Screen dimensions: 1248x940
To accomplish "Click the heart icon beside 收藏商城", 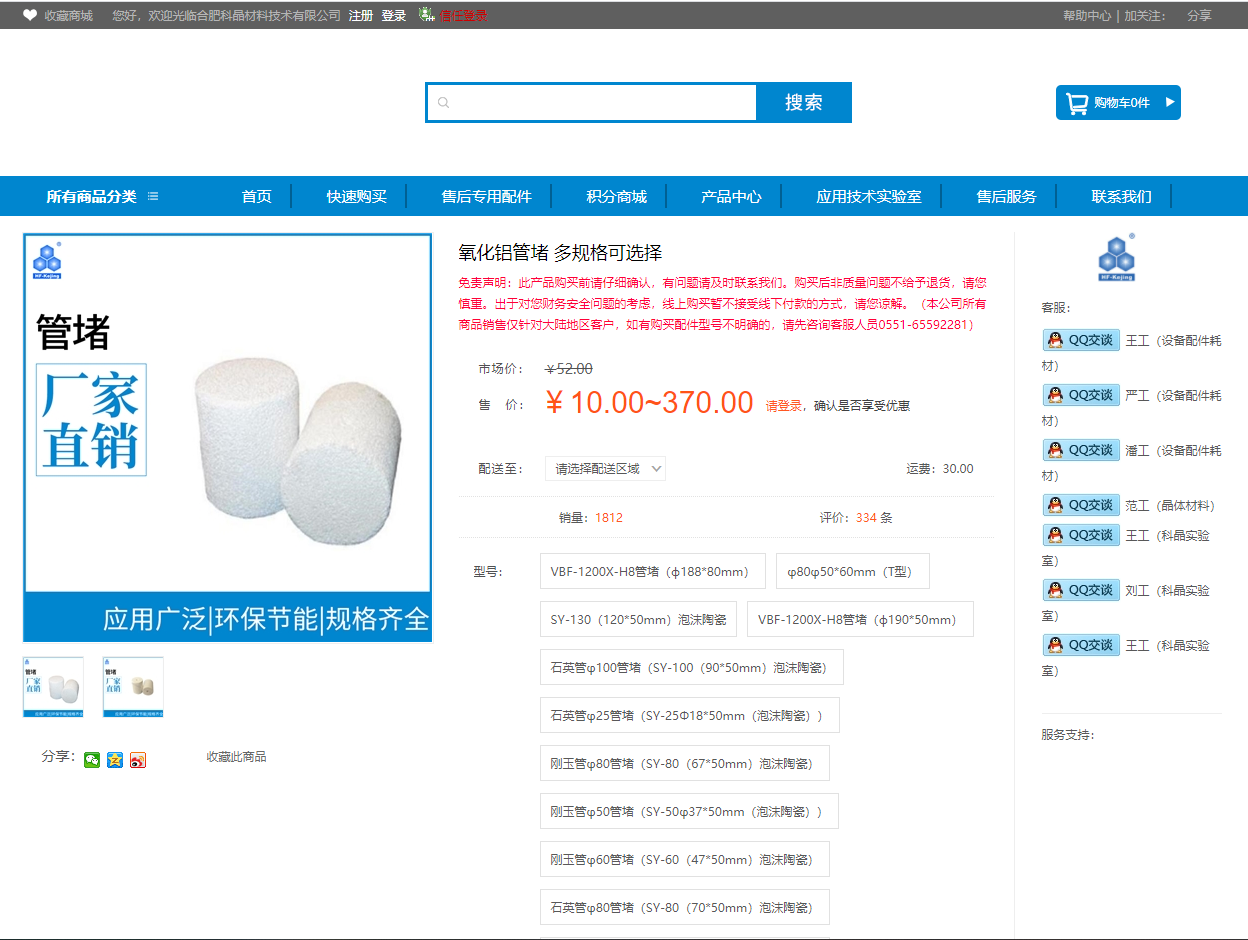I will tap(30, 15).
